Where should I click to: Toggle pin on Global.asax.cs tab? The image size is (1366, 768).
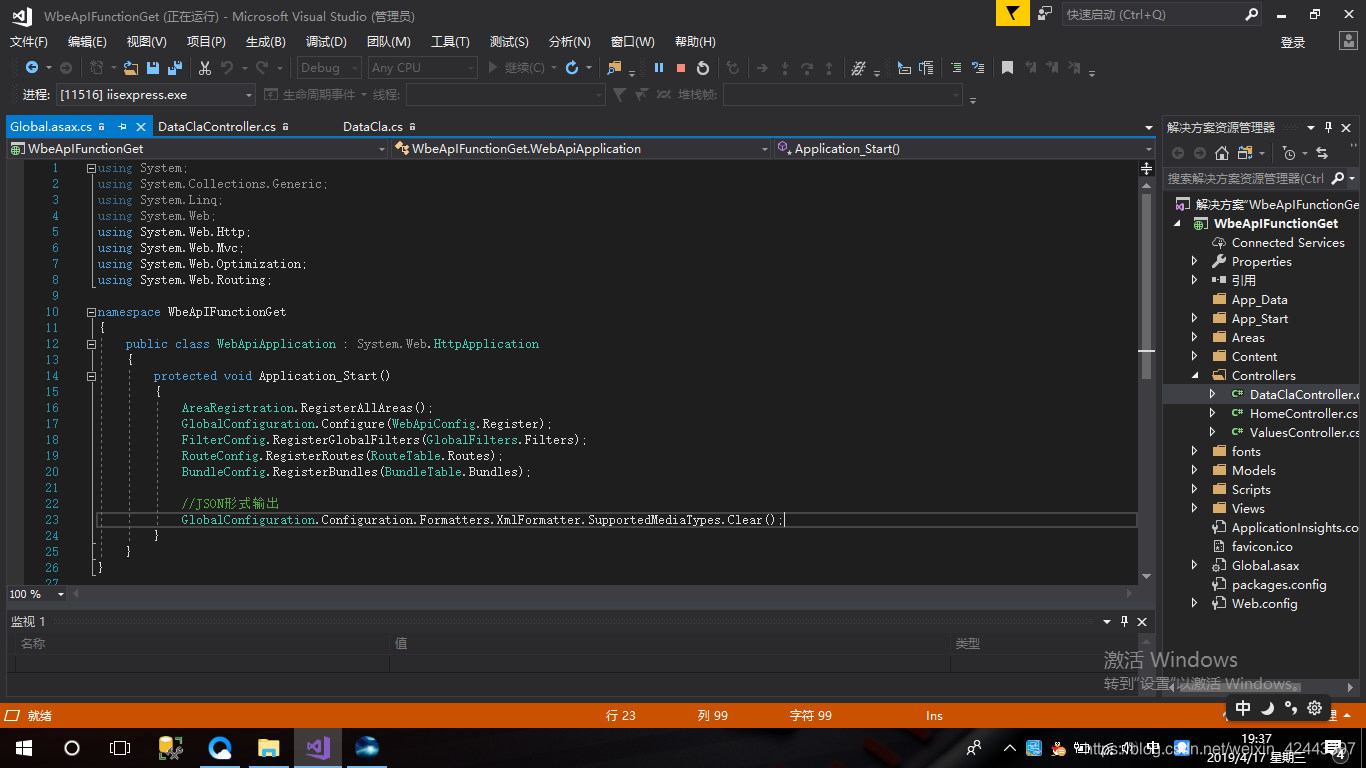(122, 127)
